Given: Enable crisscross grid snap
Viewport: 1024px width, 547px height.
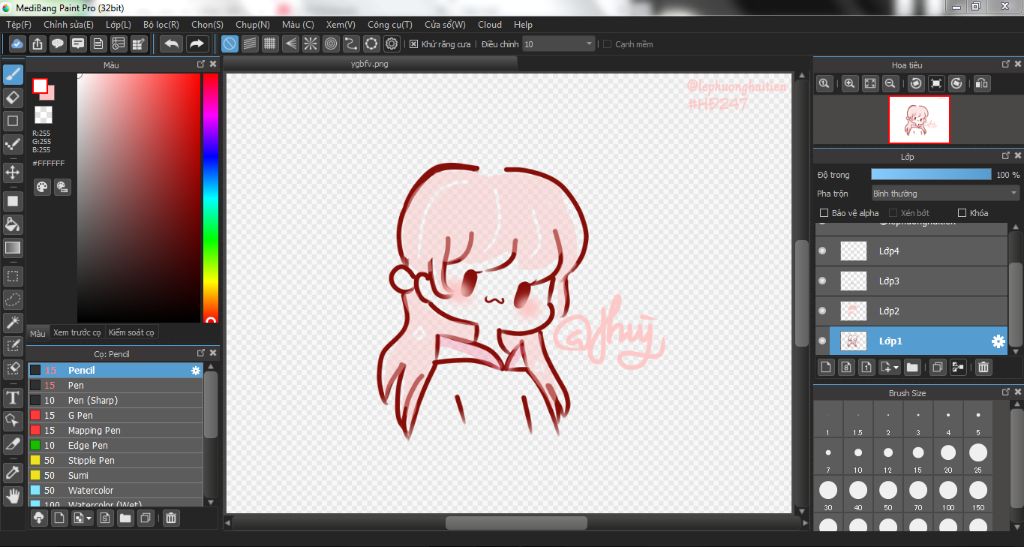Looking at the screenshot, I should (x=270, y=44).
